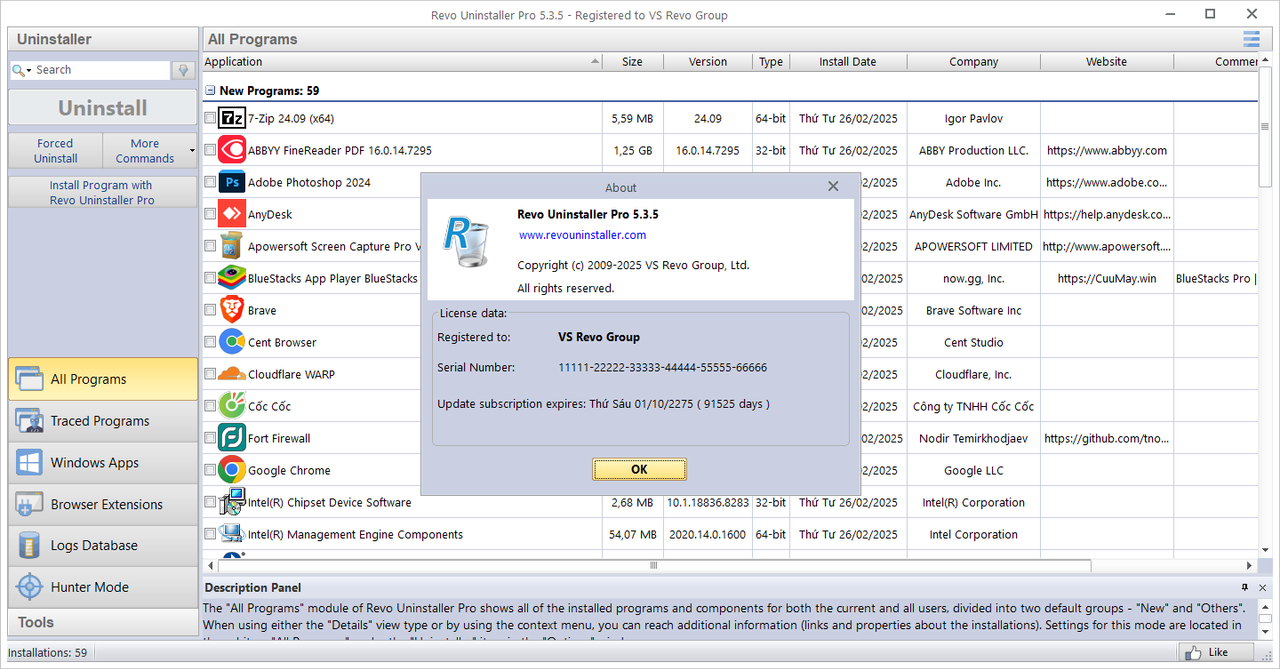Check the Cent Browser checkbox
This screenshot has width=1280, height=669.
click(210, 342)
